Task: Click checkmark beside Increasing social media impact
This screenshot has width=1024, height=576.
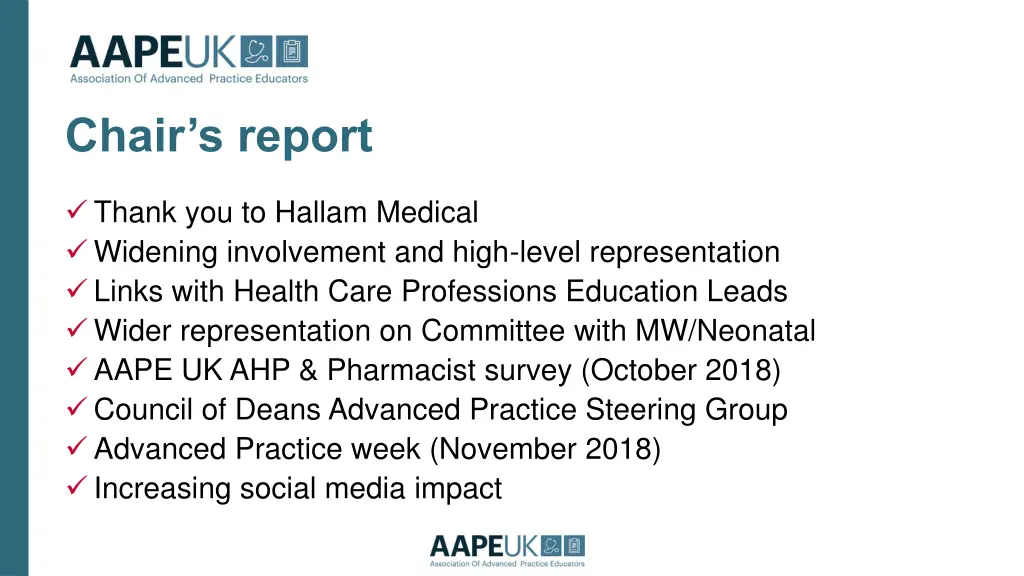Action: pyautogui.click(x=77, y=485)
